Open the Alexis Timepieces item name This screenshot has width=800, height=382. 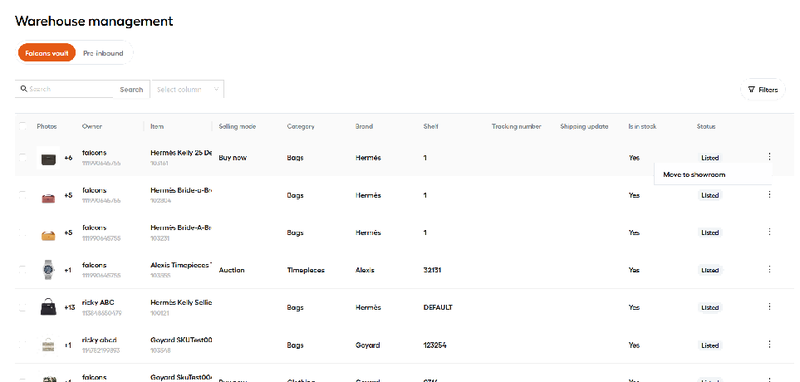tap(181, 265)
